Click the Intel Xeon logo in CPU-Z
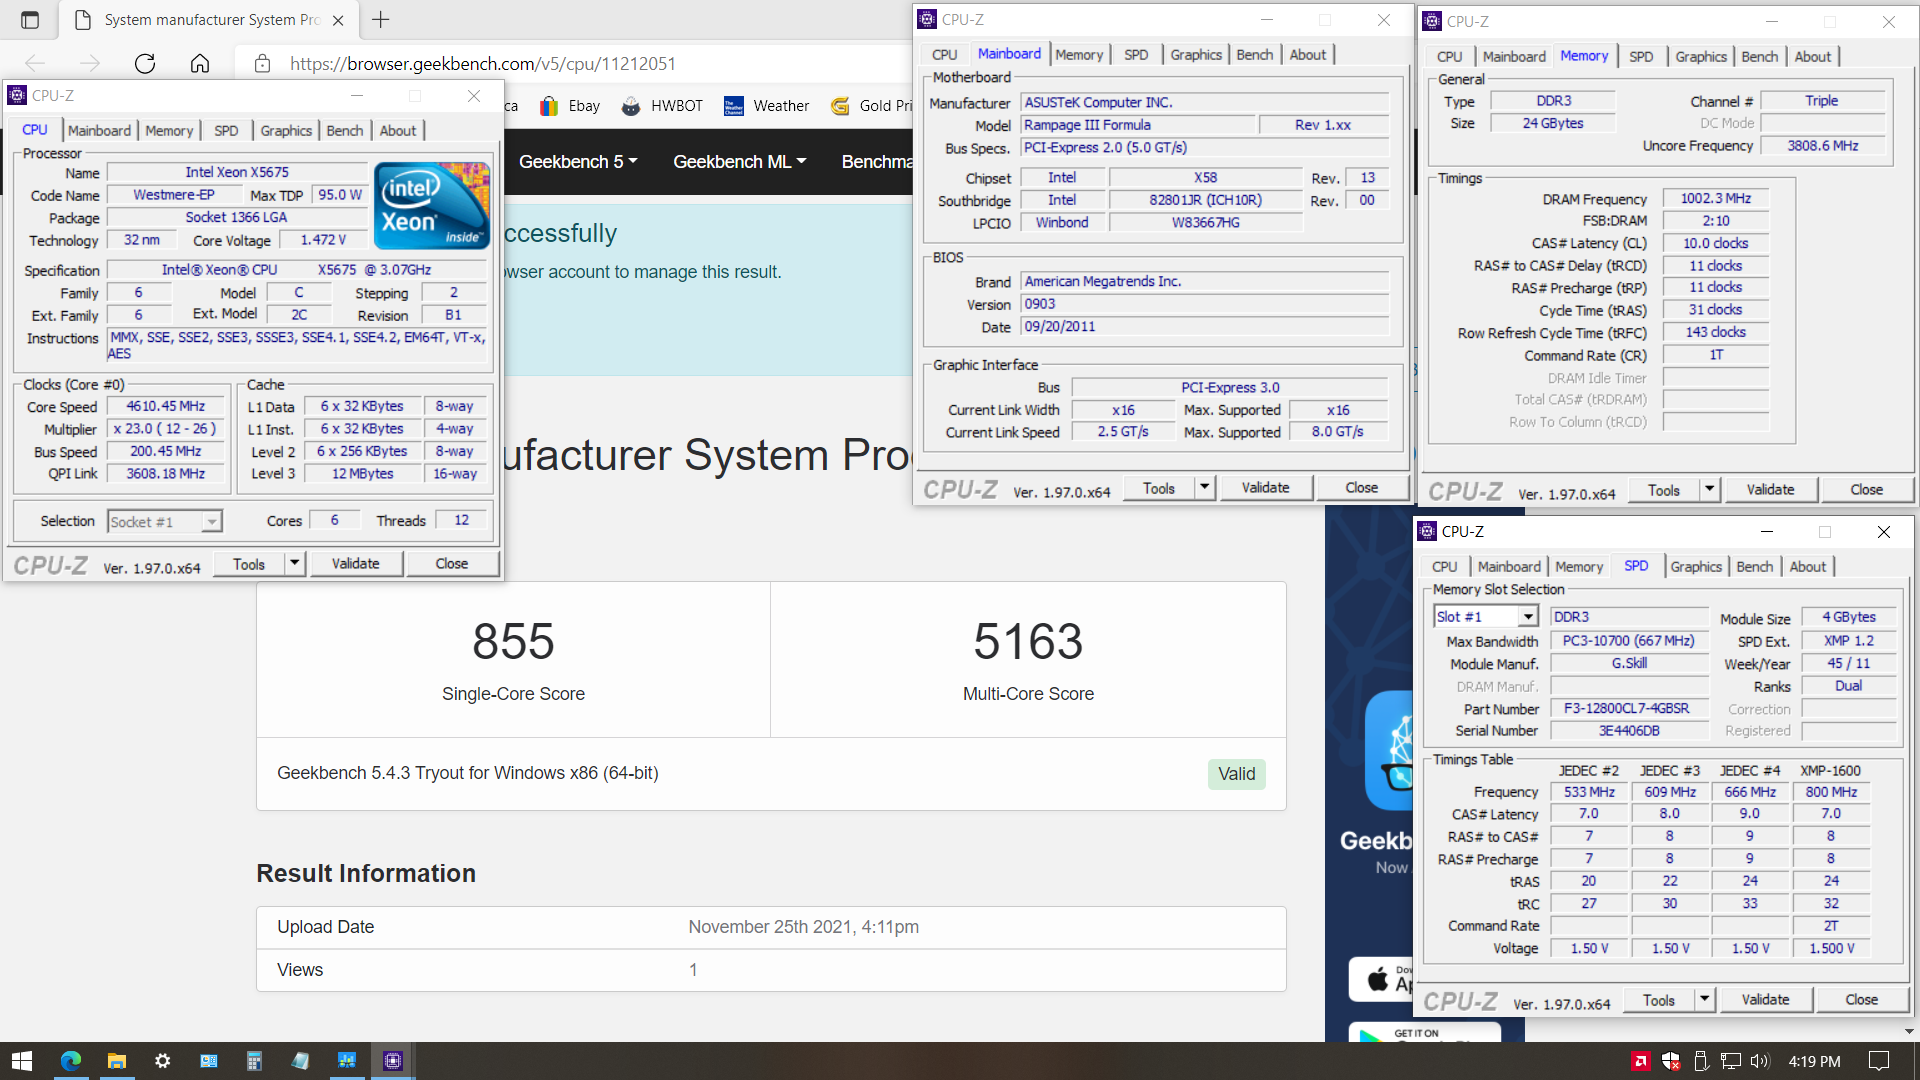This screenshot has height=1080, width=1920. (x=432, y=205)
